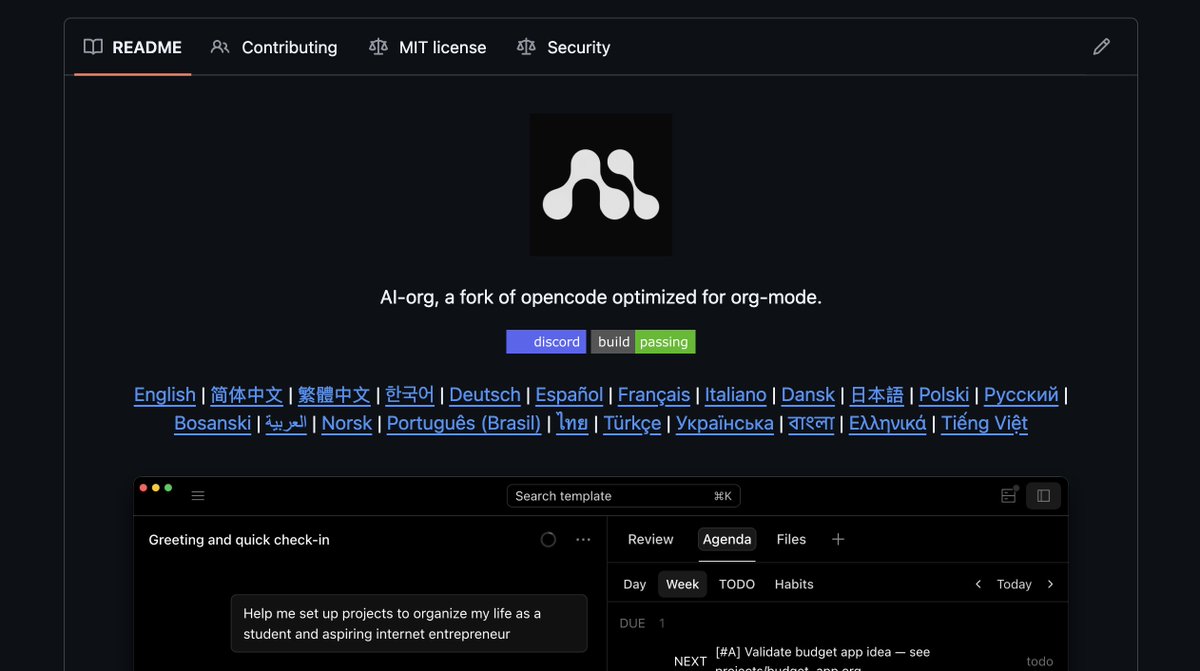Click the hamburger menu icon in app screenshot
This screenshot has width=1200, height=671.
pyautogui.click(x=198, y=496)
